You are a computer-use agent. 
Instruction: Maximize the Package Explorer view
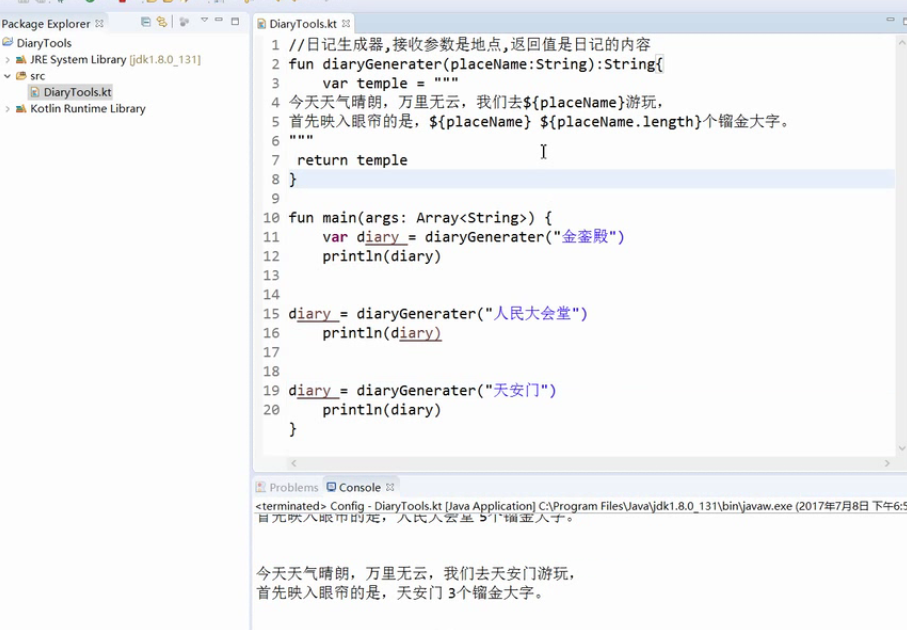pos(235,21)
